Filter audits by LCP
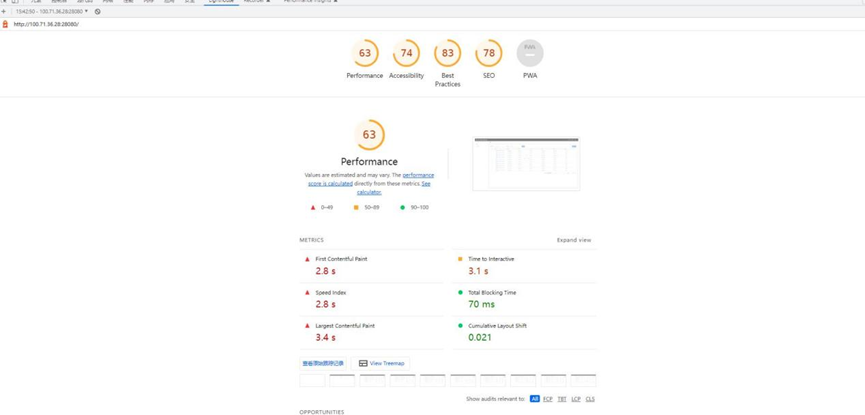This screenshot has width=865, height=415. coord(576,398)
